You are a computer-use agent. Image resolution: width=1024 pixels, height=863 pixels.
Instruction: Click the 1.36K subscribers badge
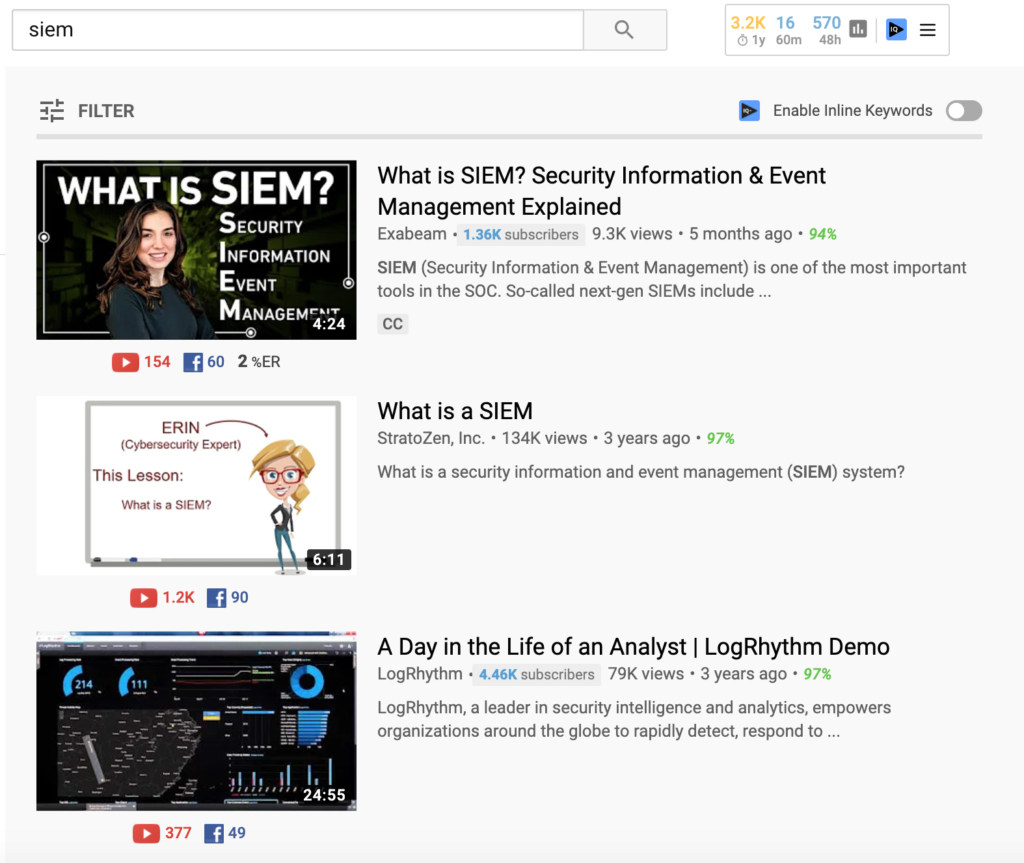(520, 235)
